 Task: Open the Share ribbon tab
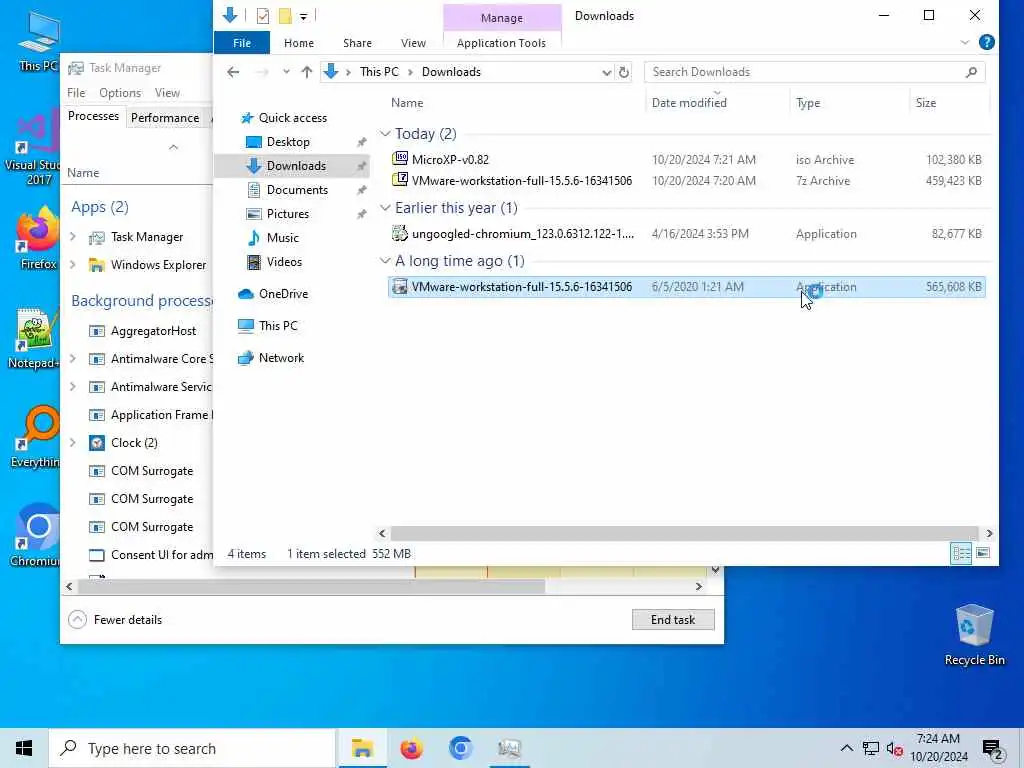(x=357, y=43)
